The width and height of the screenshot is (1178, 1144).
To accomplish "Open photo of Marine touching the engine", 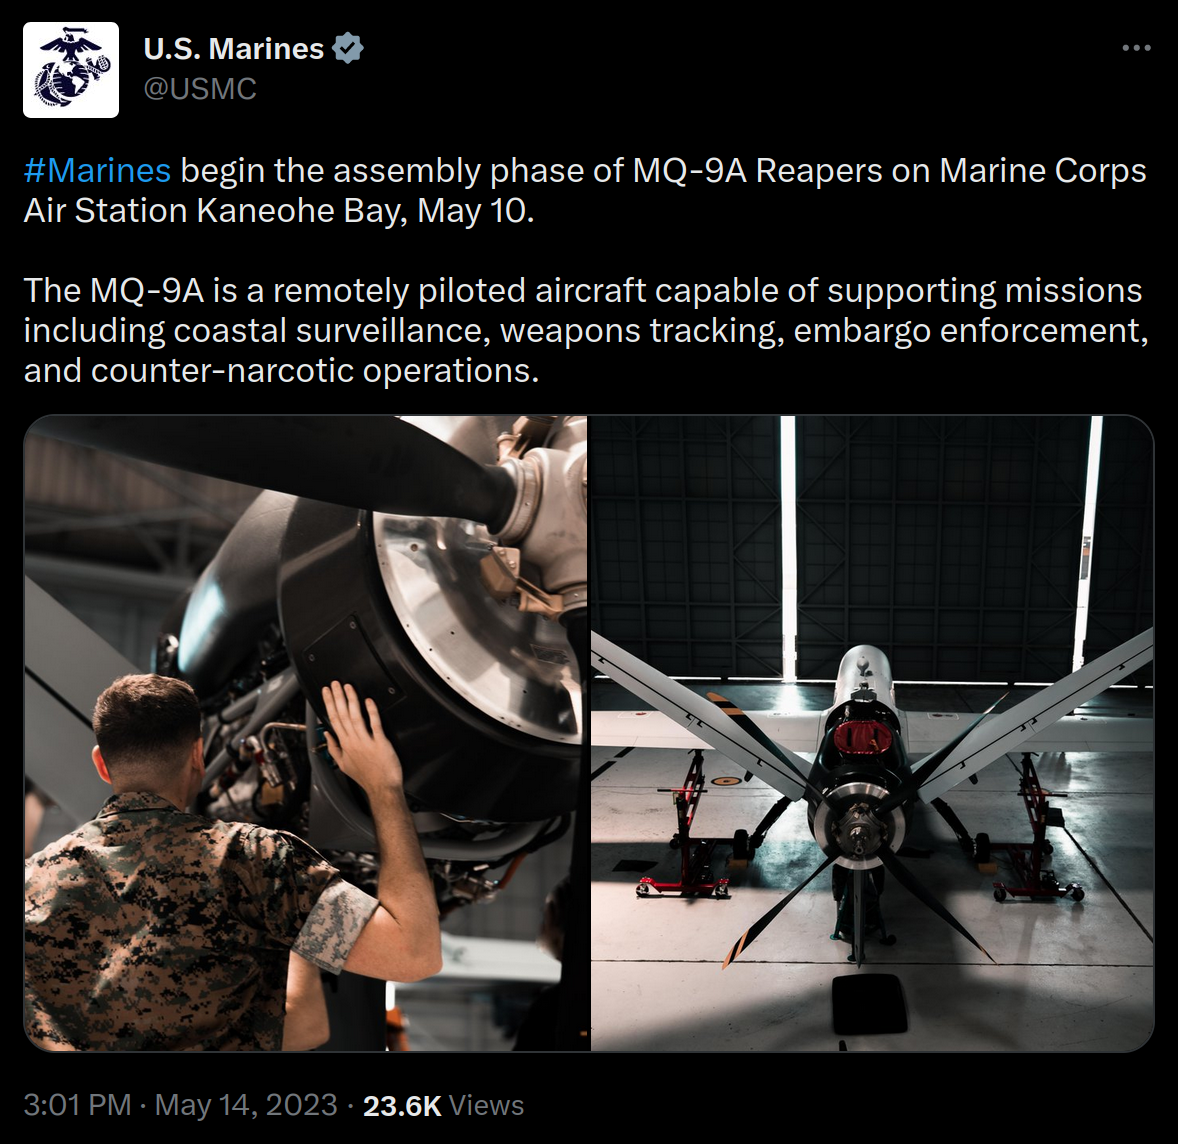I will [306, 733].
